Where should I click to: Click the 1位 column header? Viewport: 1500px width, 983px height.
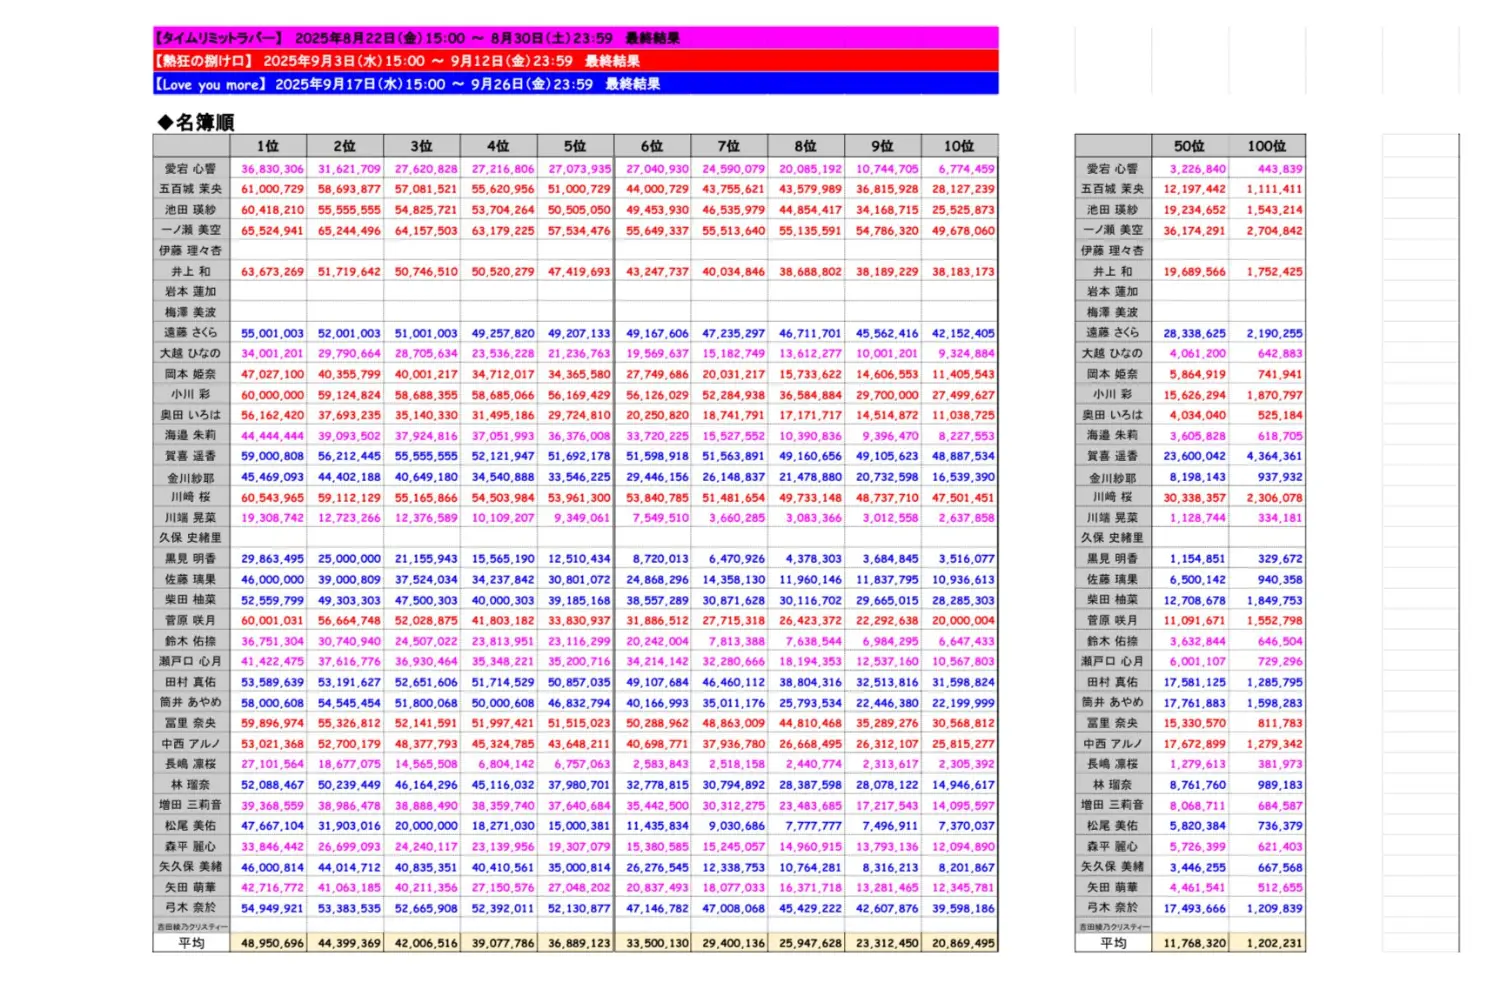(x=268, y=146)
